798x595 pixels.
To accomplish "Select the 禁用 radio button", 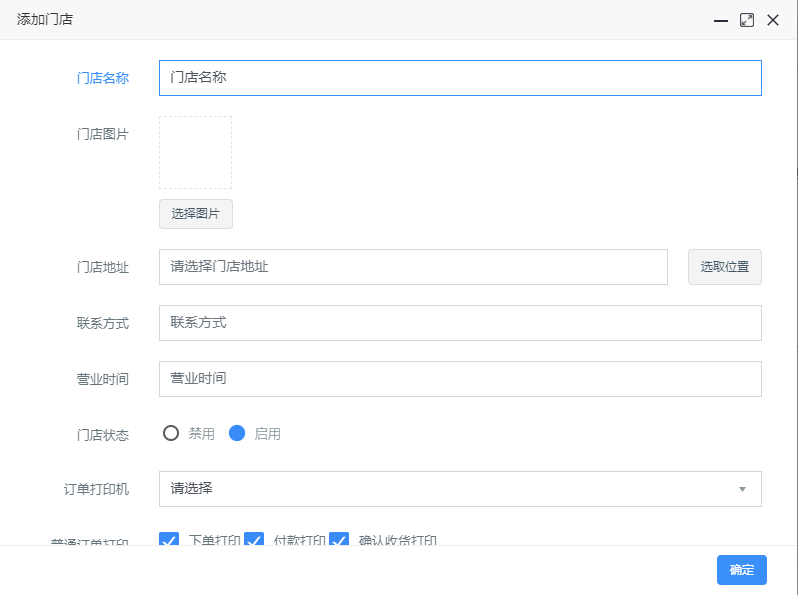I will [x=171, y=433].
